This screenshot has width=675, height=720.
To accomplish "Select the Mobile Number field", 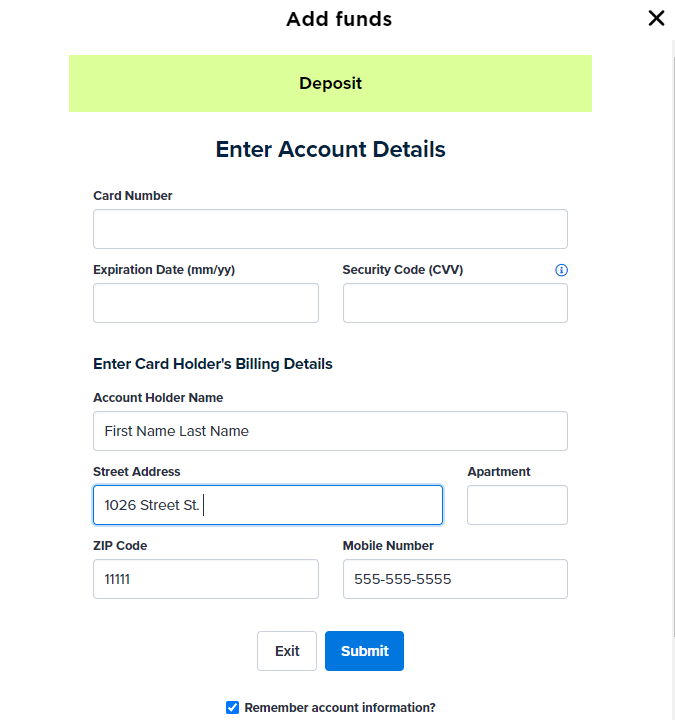I will pos(455,579).
